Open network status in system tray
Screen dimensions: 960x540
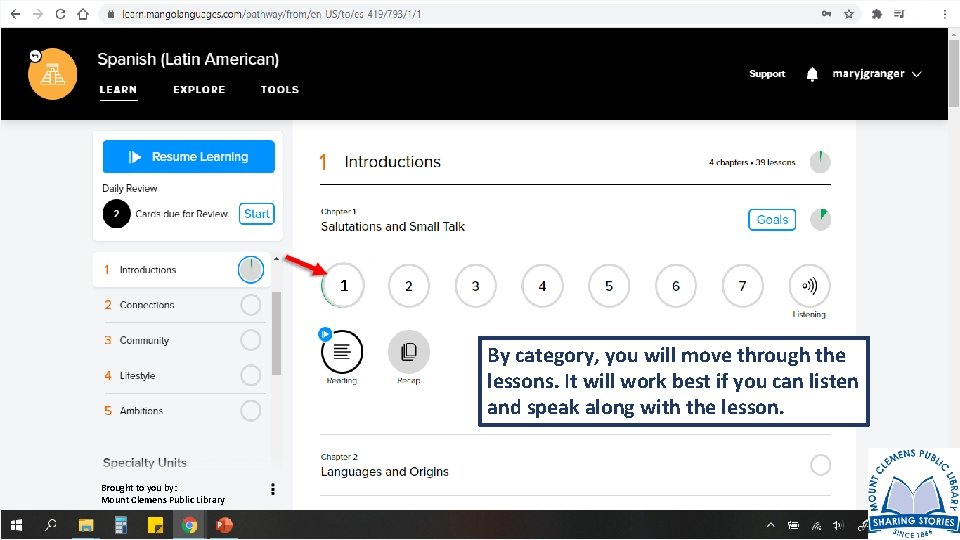click(816, 525)
